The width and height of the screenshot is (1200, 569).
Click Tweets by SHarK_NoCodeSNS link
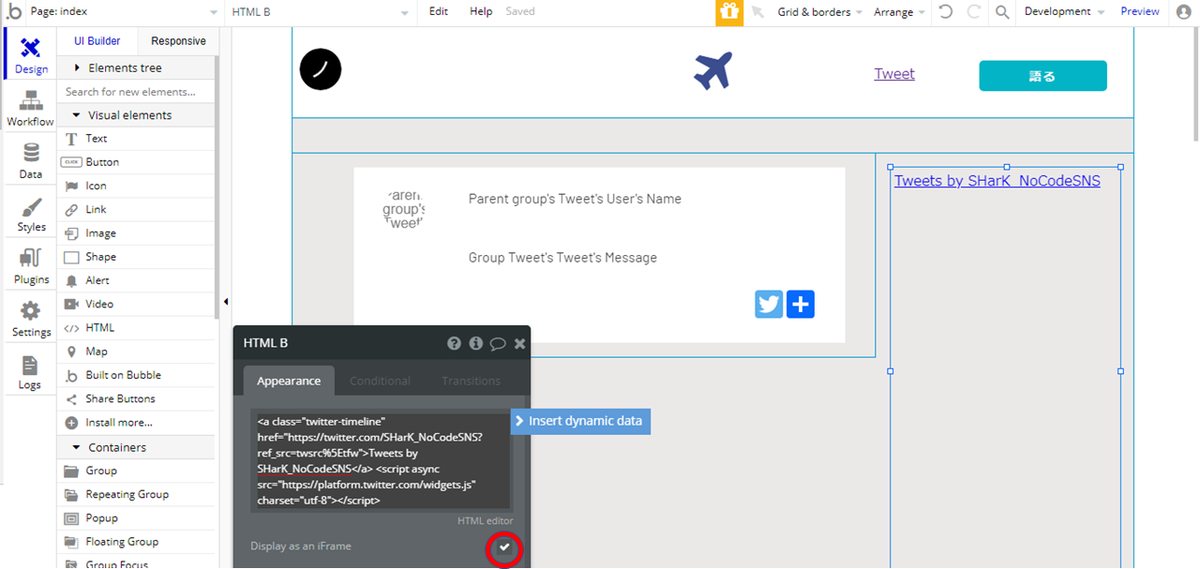click(997, 181)
